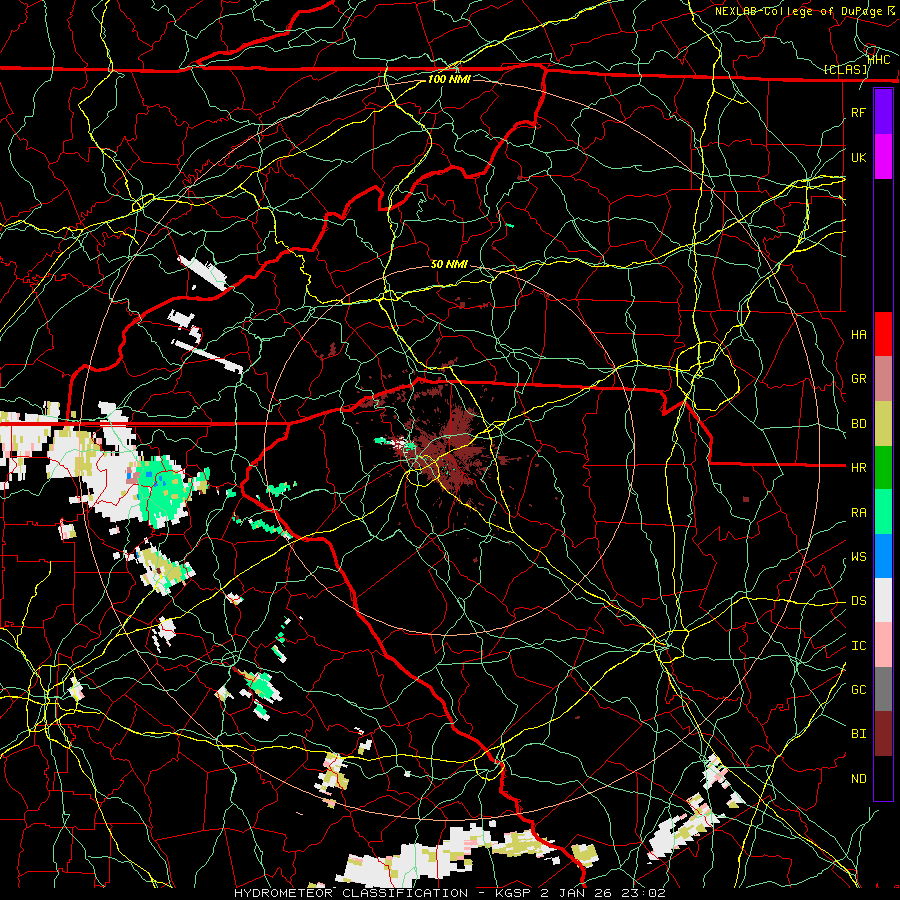Image resolution: width=900 pixels, height=900 pixels.
Task: Click the RF legend label
Action: click(859, 112)
